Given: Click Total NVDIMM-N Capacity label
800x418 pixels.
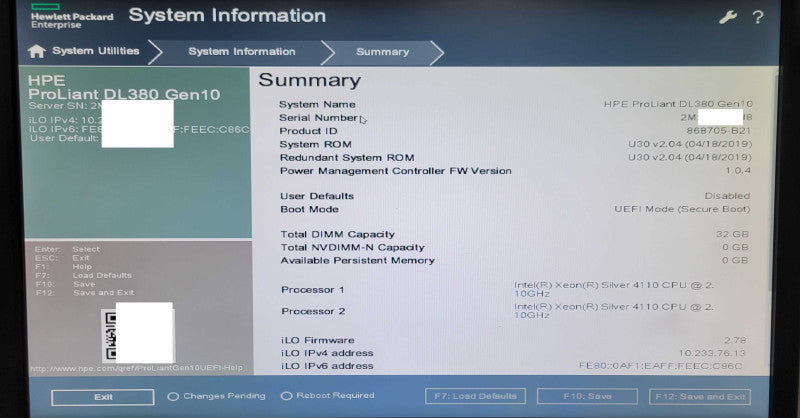Looking at the screenshot, I should [x=352, y=248].
